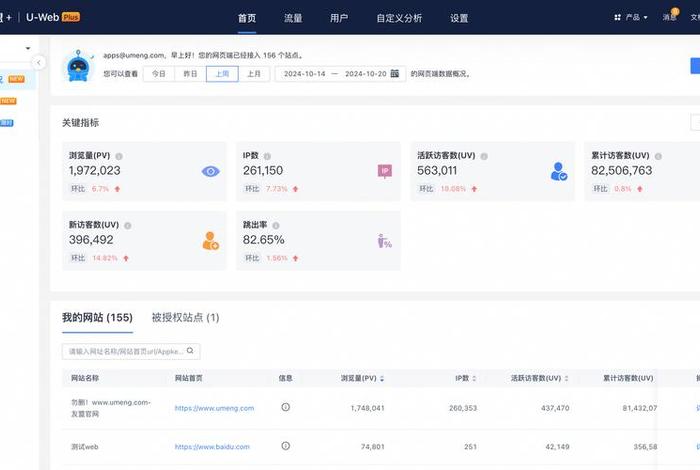
Task: Click info icon beside 跳出率 metric
Action: tap(276, 225)
